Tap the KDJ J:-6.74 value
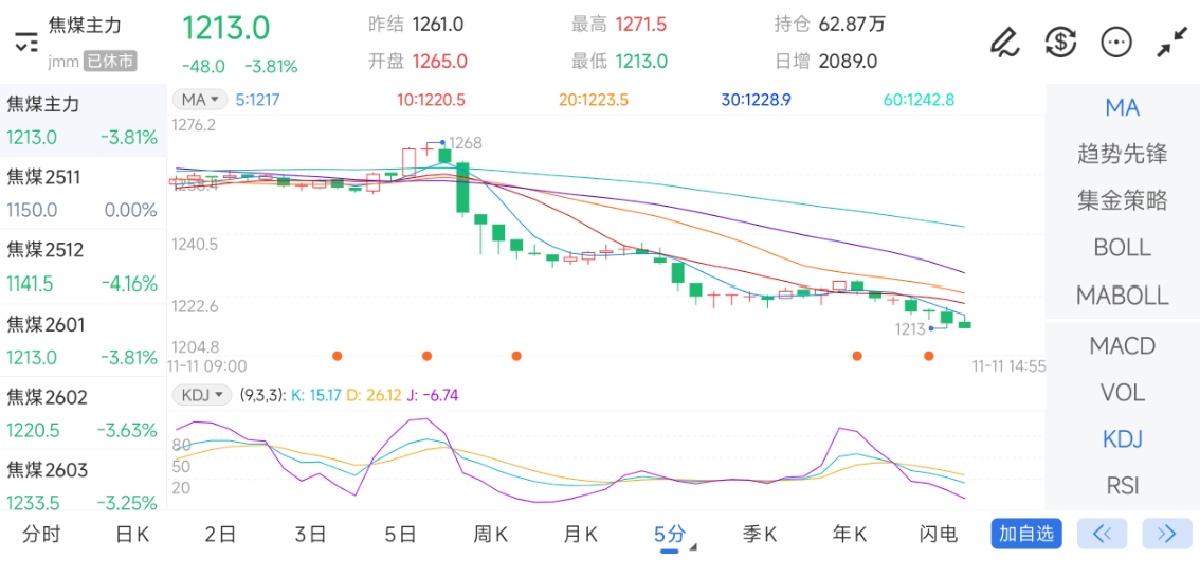Image resolution: width=1200 pixels, height=571 pixels. click(433, 395)
